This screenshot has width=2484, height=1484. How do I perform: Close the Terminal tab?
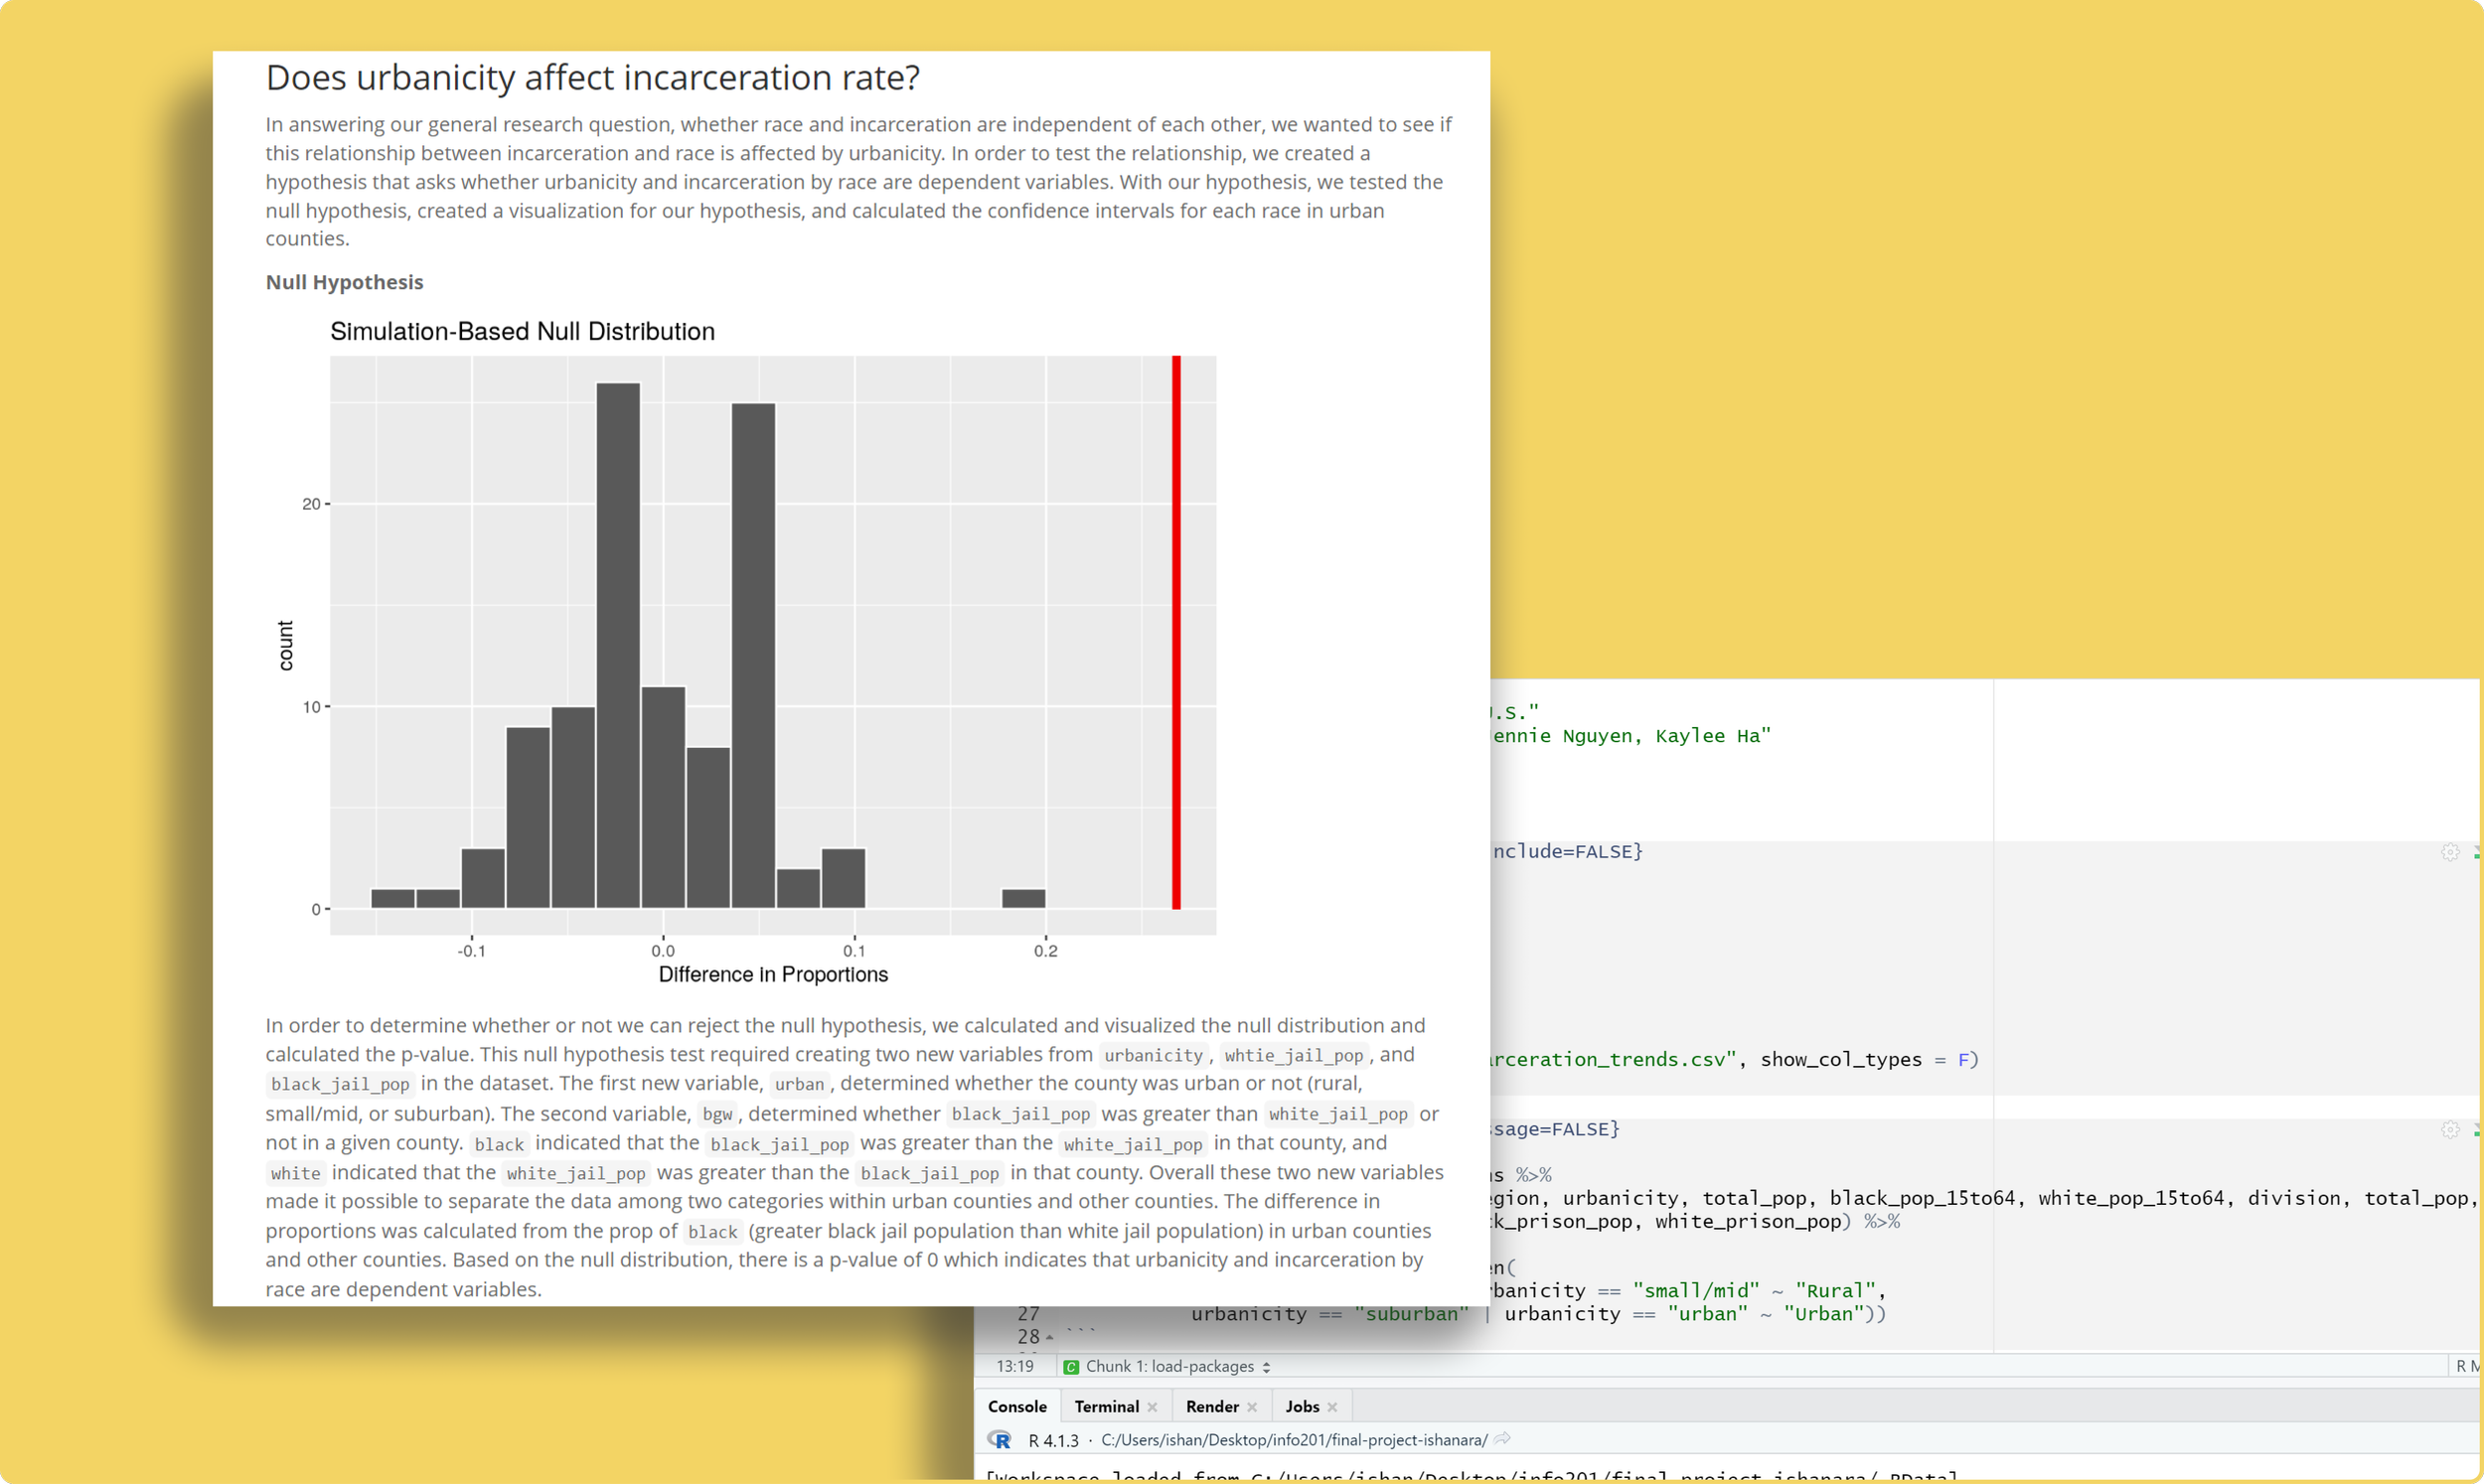pos(1152,1407)
